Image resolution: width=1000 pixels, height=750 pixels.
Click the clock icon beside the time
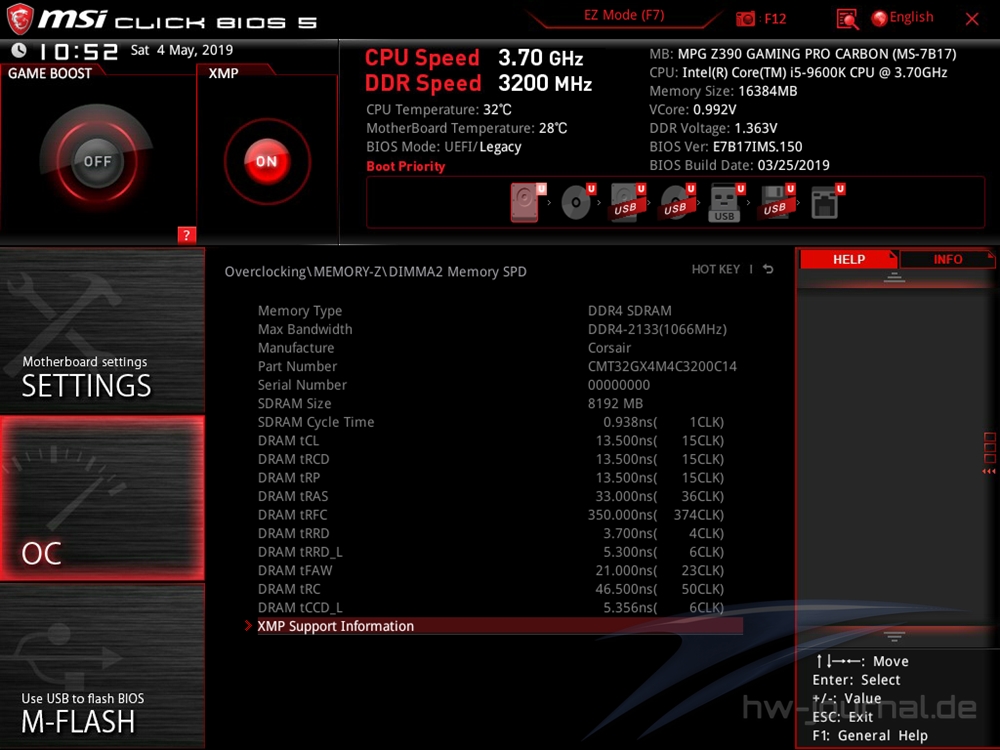click(19, 50)
